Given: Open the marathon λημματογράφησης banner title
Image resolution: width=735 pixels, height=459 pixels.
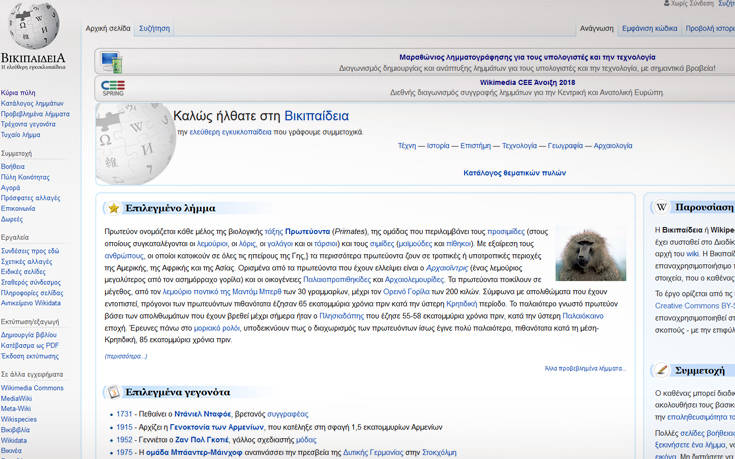Looking at the screenshot, I should [527, 57].
